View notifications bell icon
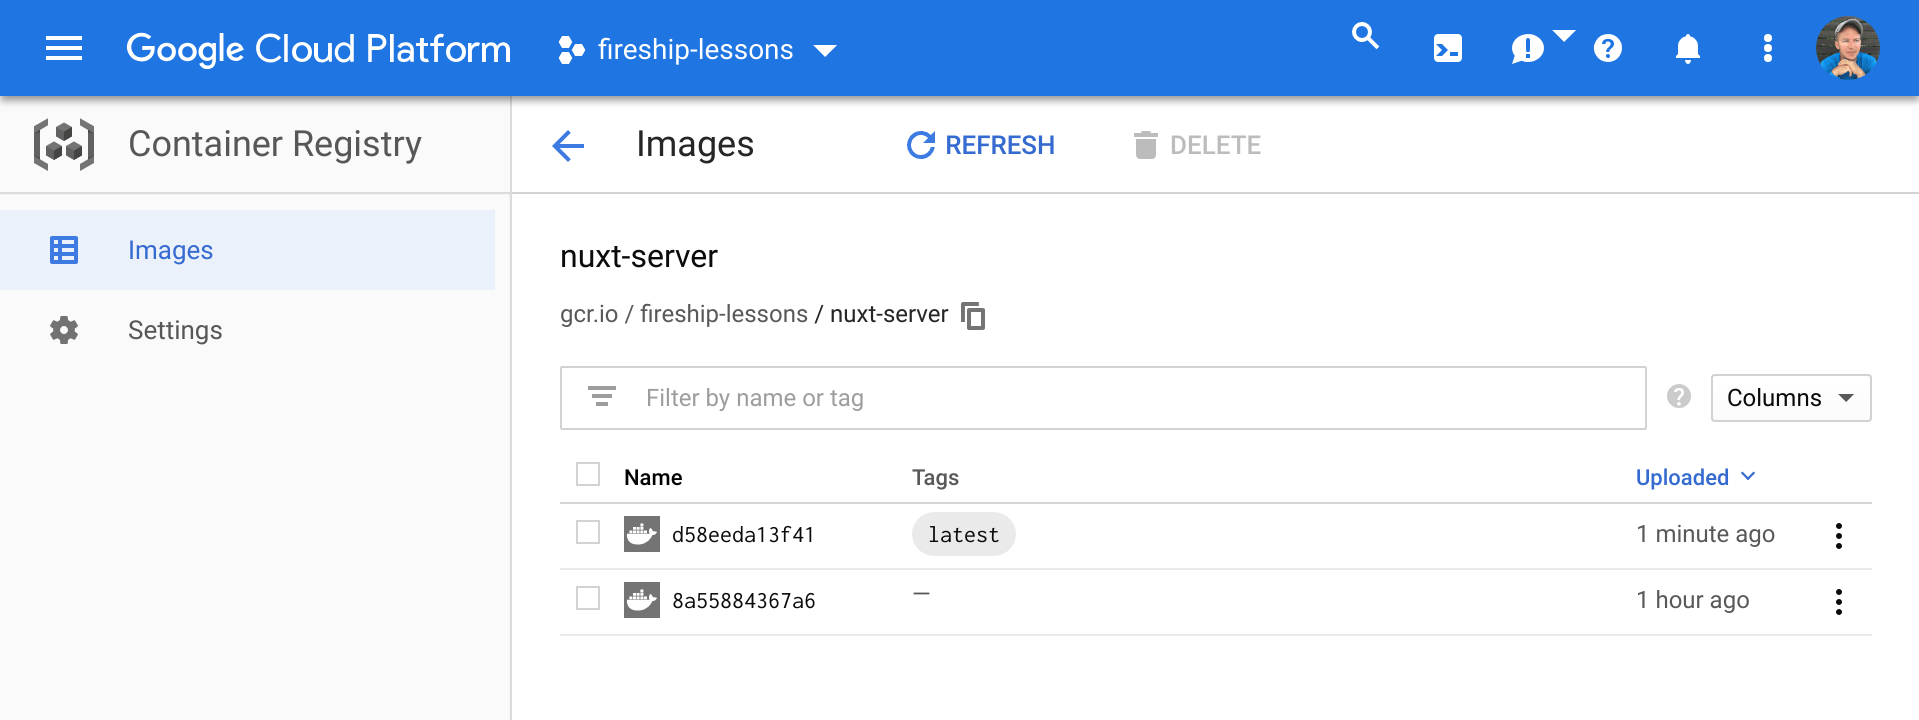The width and height of the screenshot is (1919, 720). 1686,47
